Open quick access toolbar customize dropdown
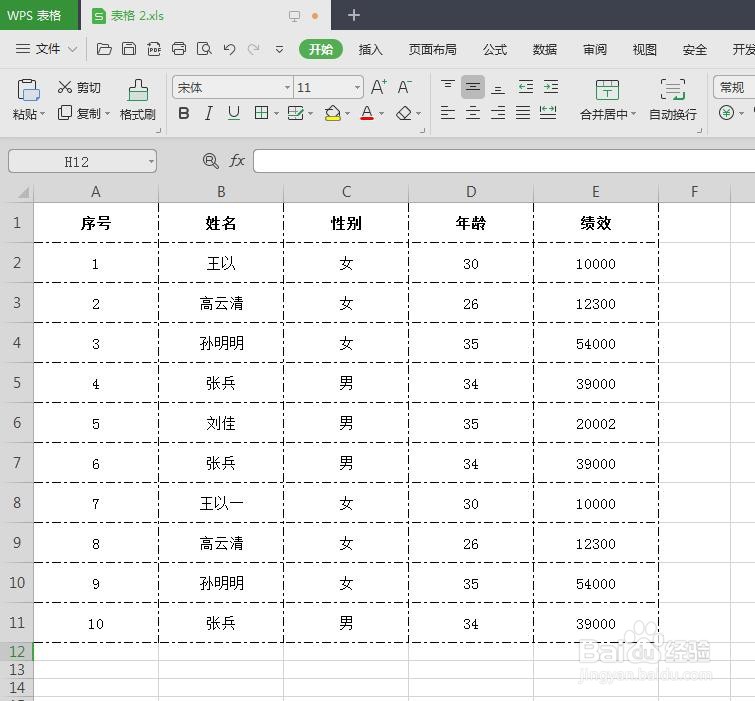This screenshot has width=755, height=701. tap(279, 49)
